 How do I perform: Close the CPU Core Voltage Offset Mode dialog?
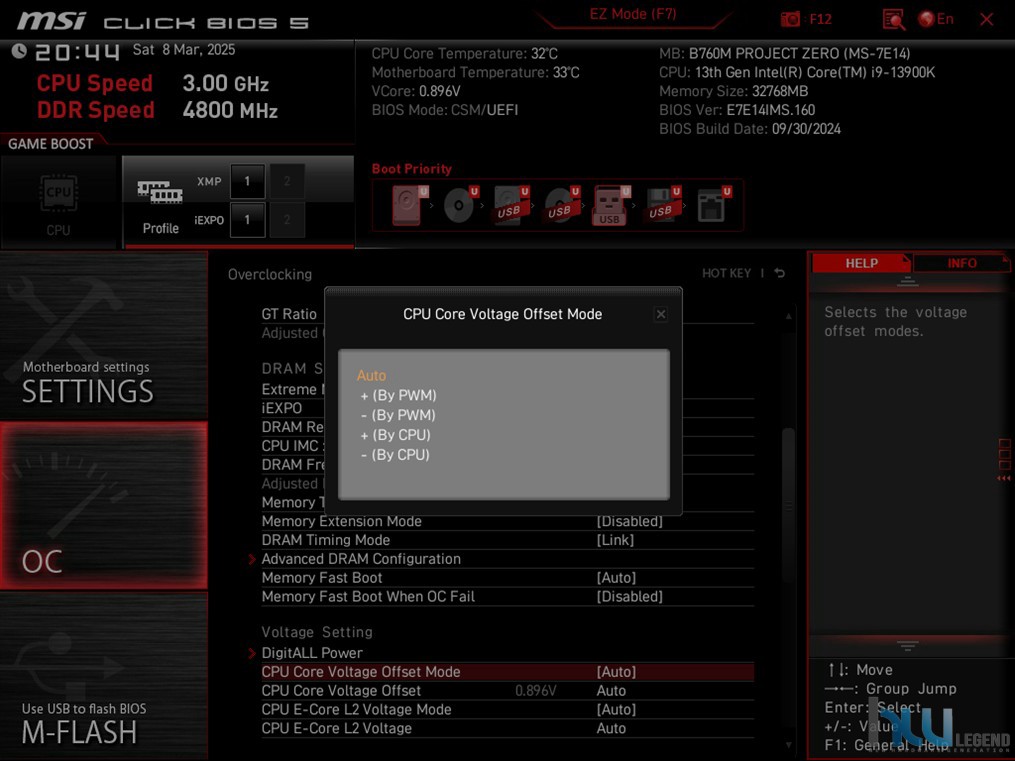[661, 314]
